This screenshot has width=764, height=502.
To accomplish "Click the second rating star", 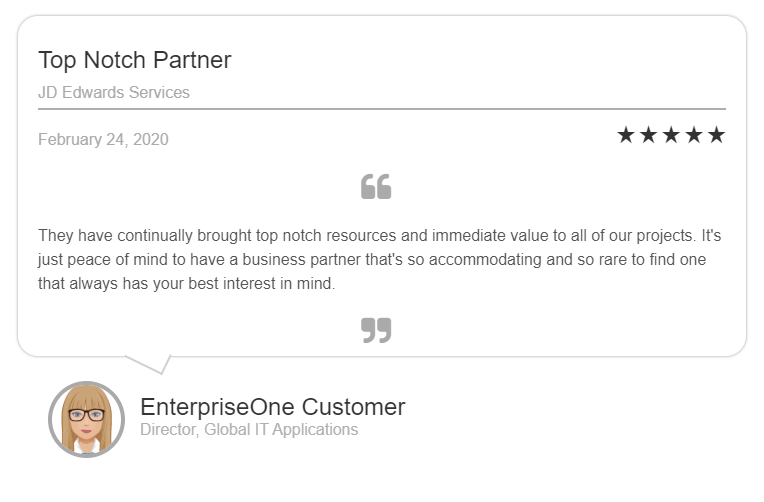I will point(649,135).
